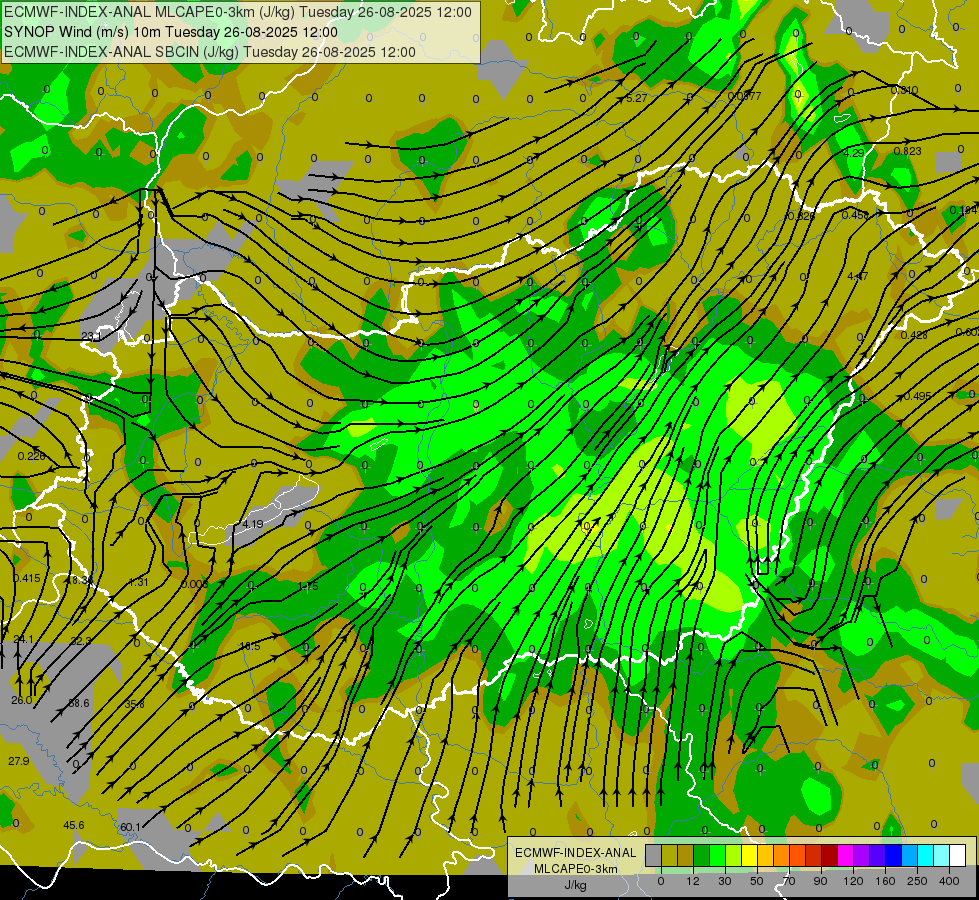Click the bright green legend swatch
The image size is (979, 900).
pyautogui.click(x=718, y=855)
